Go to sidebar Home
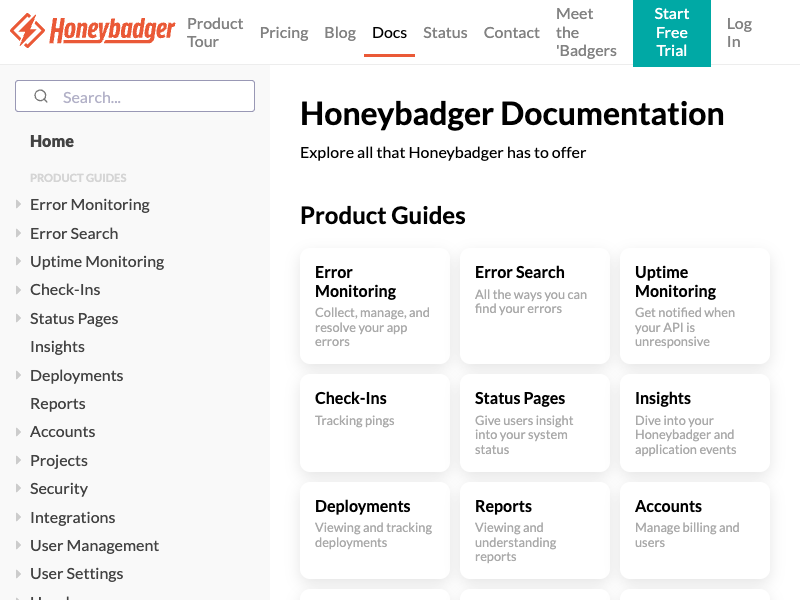 tap(52, 141)
